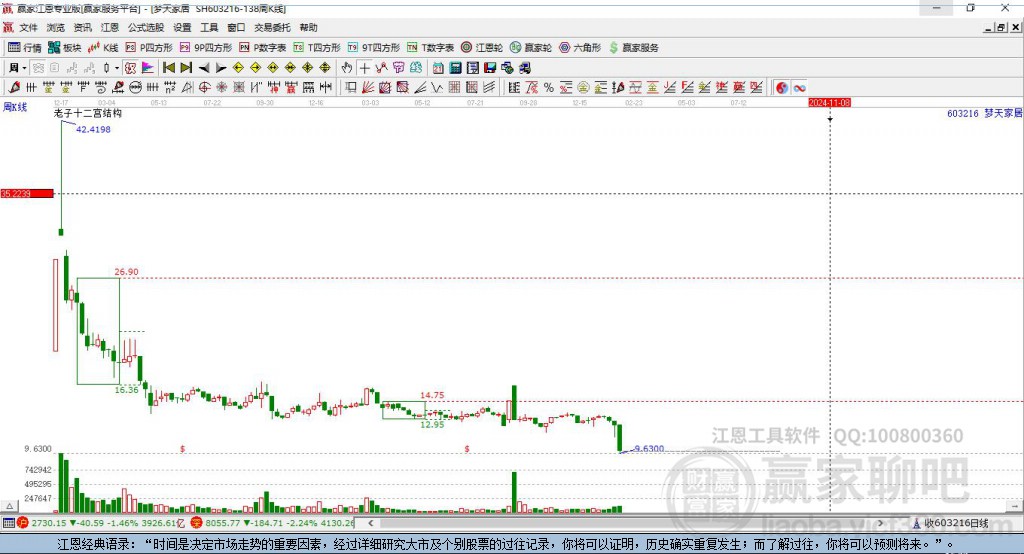Open the T数字表 tool
The height and width of the screenshot is (554, 1024).
tap(430, 48)
